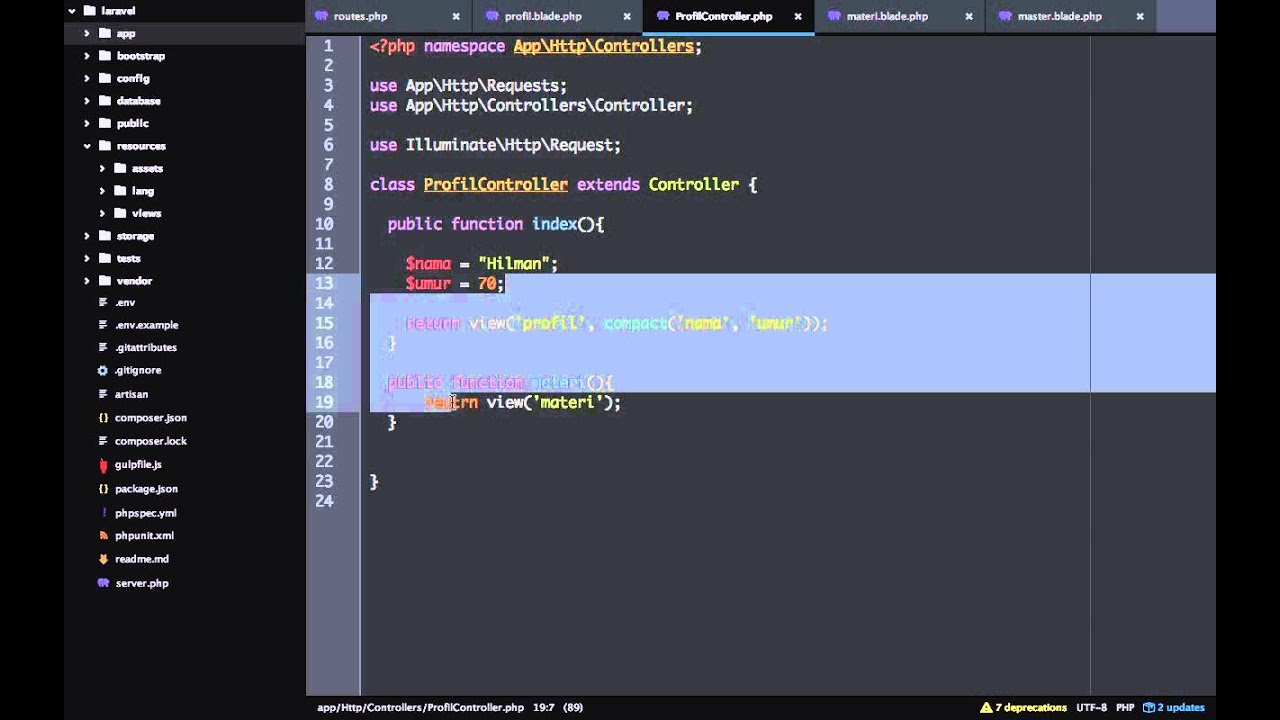Click the config folder icon
Image resolution: width=1280 pixels, height=720 pixels.
click(x=105, y=78)
